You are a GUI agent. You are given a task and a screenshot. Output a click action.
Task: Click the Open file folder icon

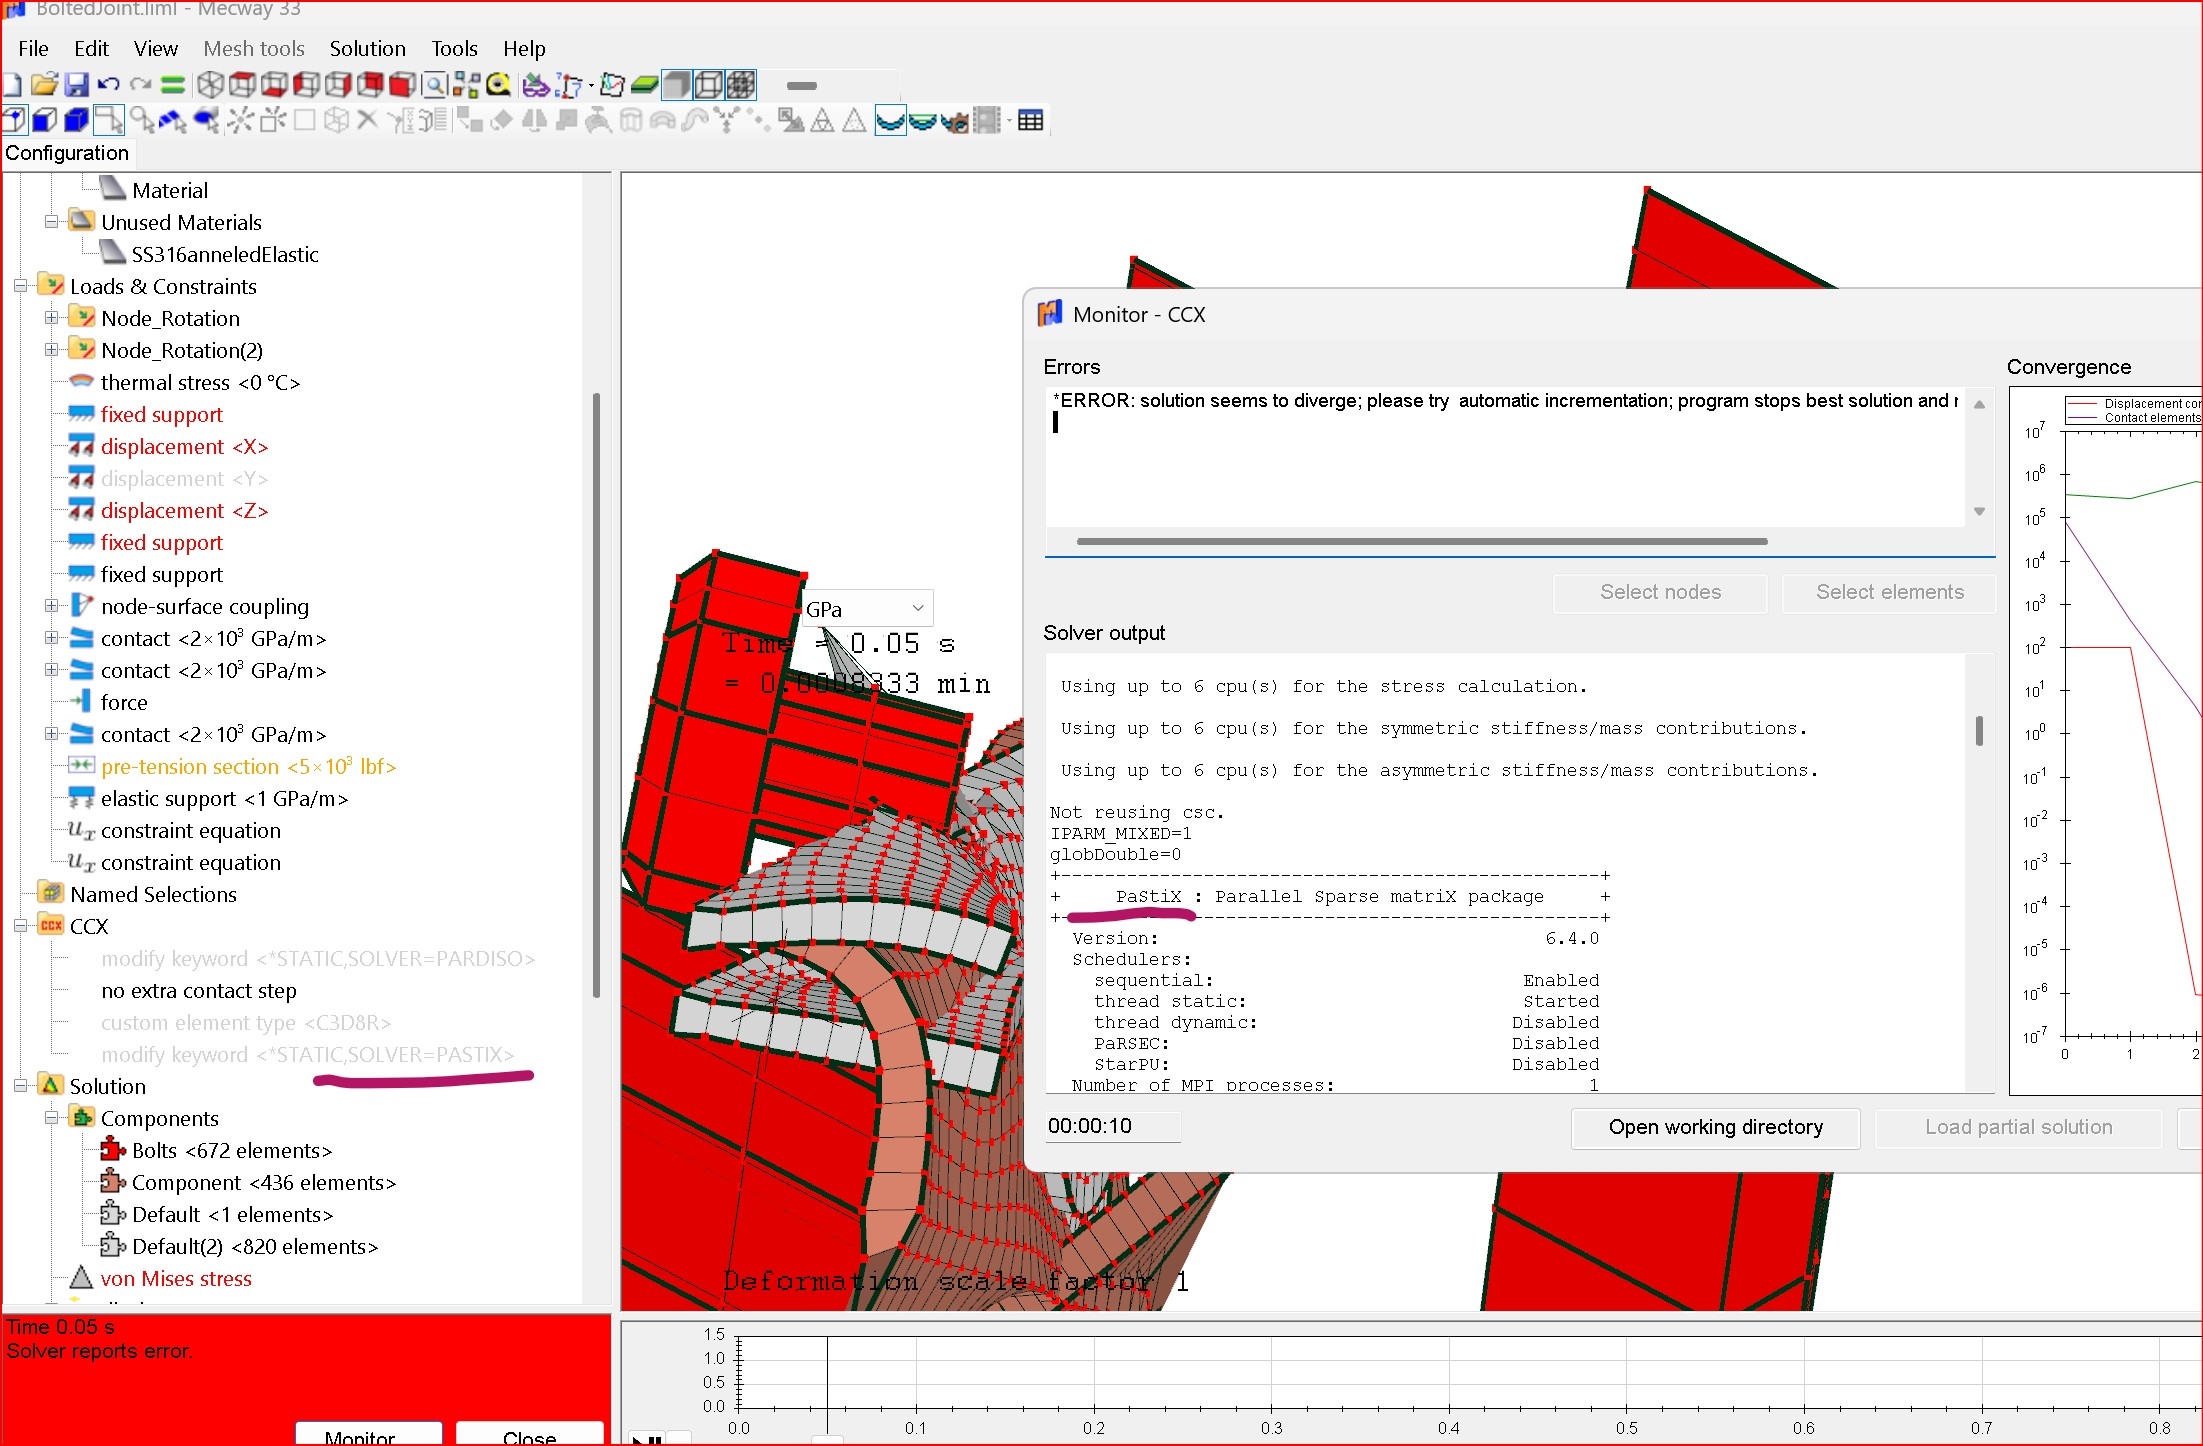click(x=44, y=85)
